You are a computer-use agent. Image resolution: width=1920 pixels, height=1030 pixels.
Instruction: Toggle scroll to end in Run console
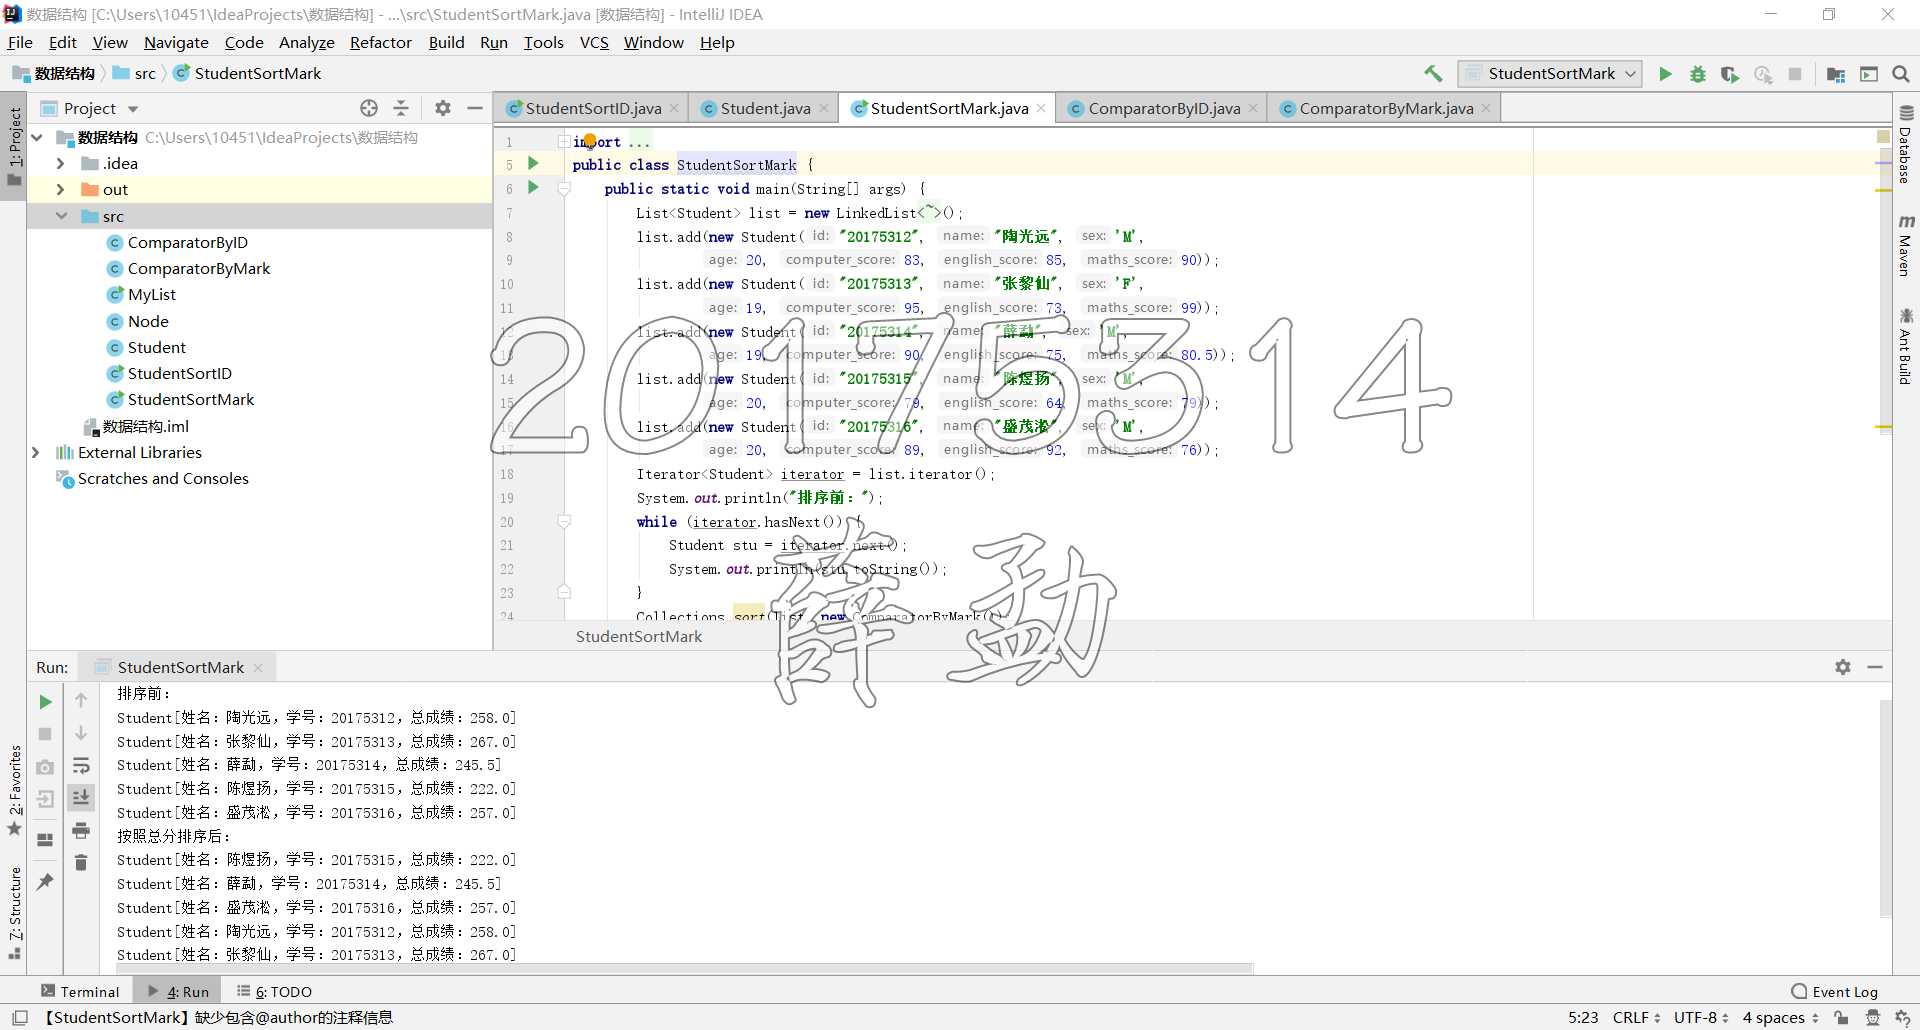tap(81, 797)
